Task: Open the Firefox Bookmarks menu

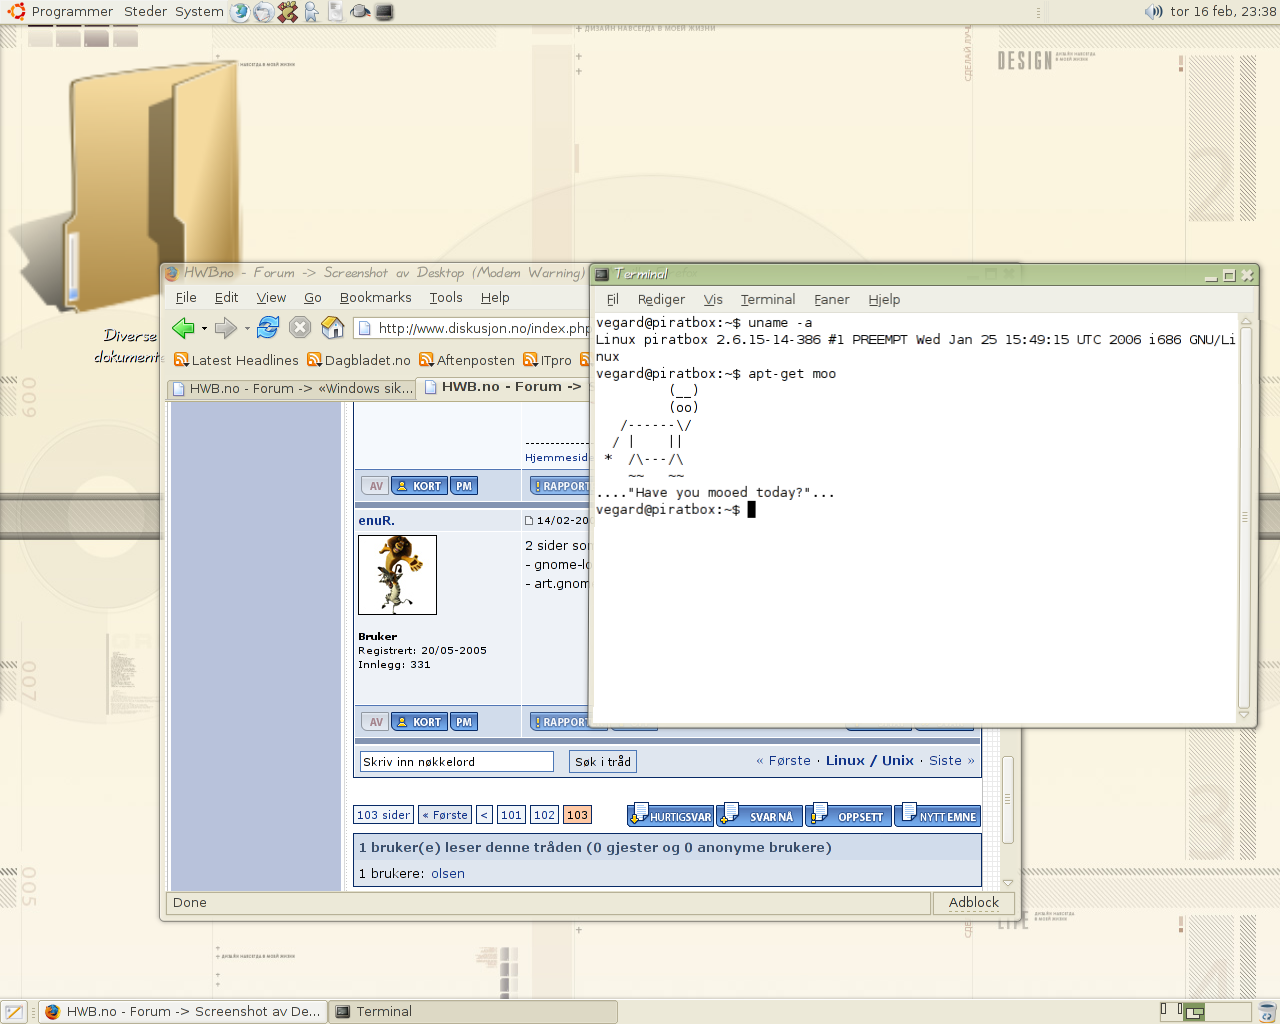Action: pyautogui.click(x=375, y=297)
